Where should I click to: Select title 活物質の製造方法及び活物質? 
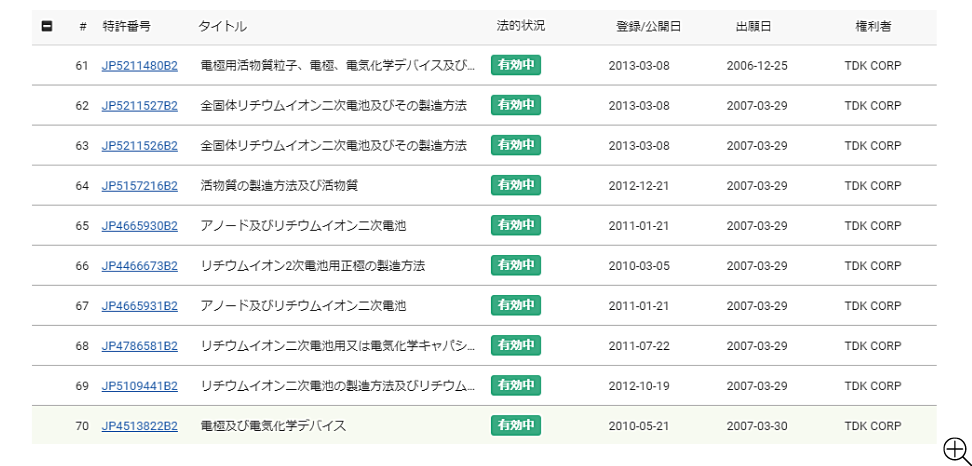point(279,186)
